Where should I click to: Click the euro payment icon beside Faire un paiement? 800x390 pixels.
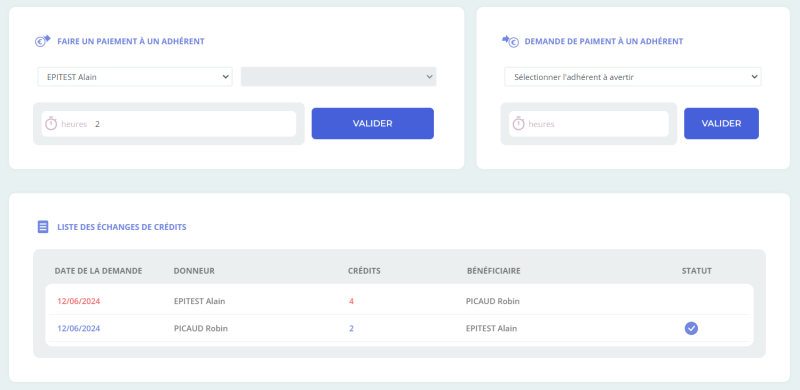point(43,41)
